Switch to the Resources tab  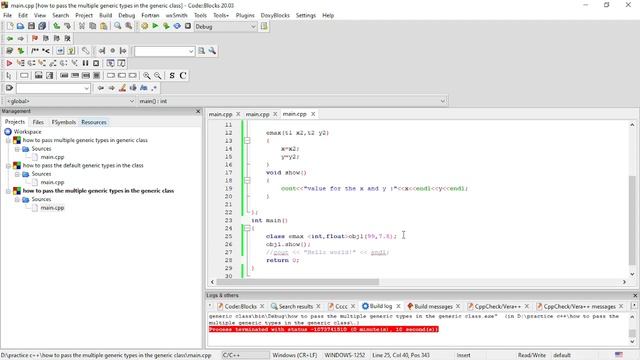point(94,122)
